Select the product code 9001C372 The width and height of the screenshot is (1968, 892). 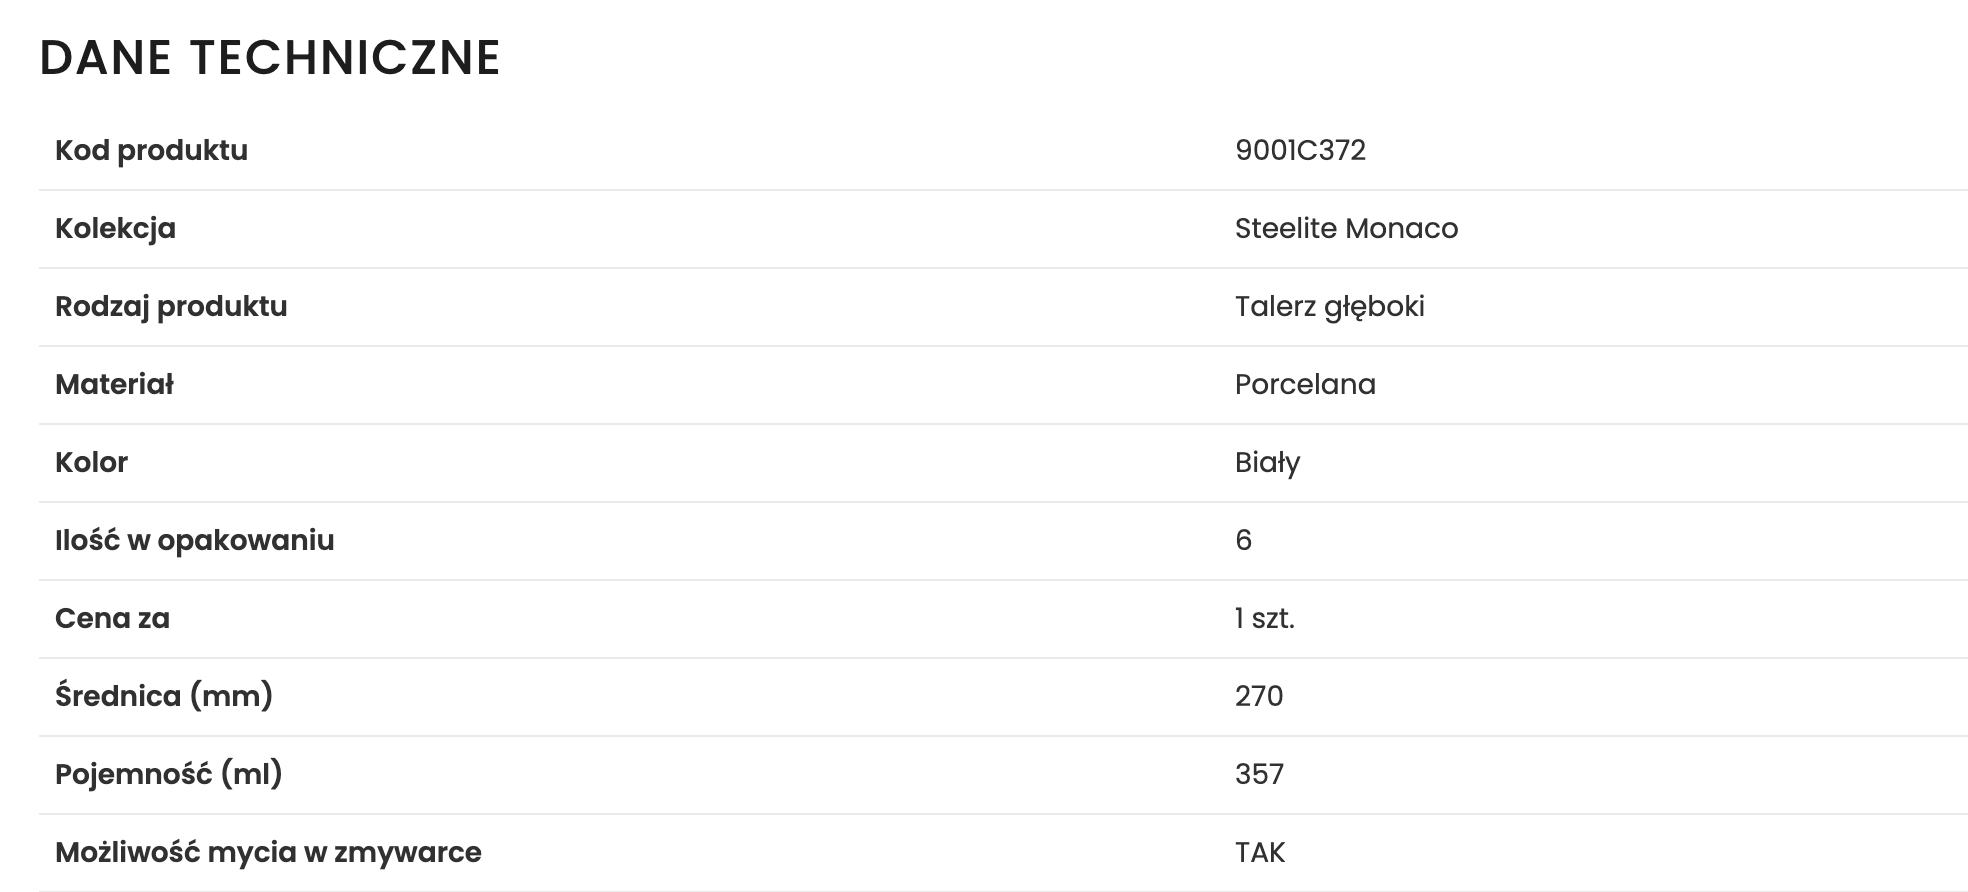[x=1300, y=150]
